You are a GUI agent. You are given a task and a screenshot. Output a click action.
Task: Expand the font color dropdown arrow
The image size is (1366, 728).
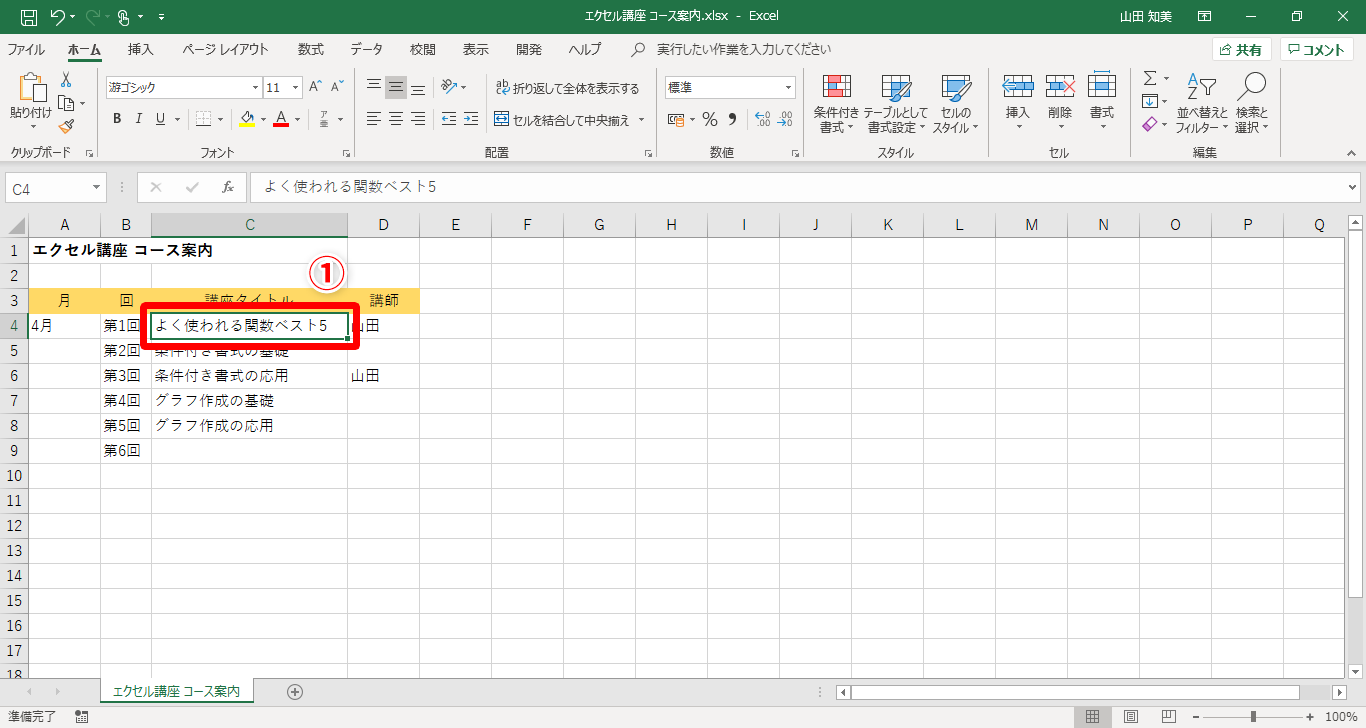[298, 119]
